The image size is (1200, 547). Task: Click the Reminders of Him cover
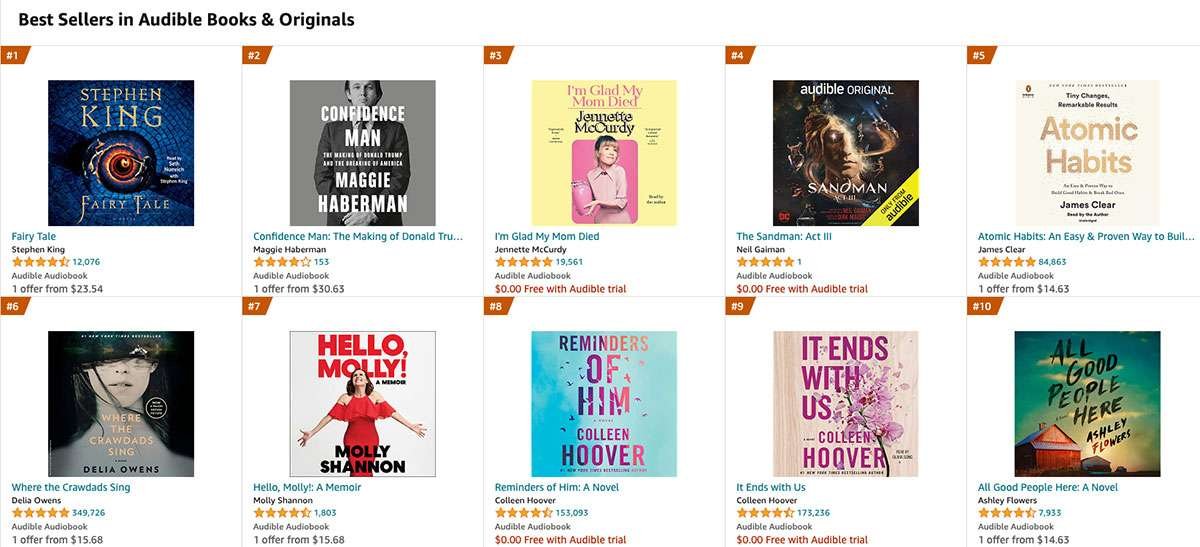click(x=604, y=404)
